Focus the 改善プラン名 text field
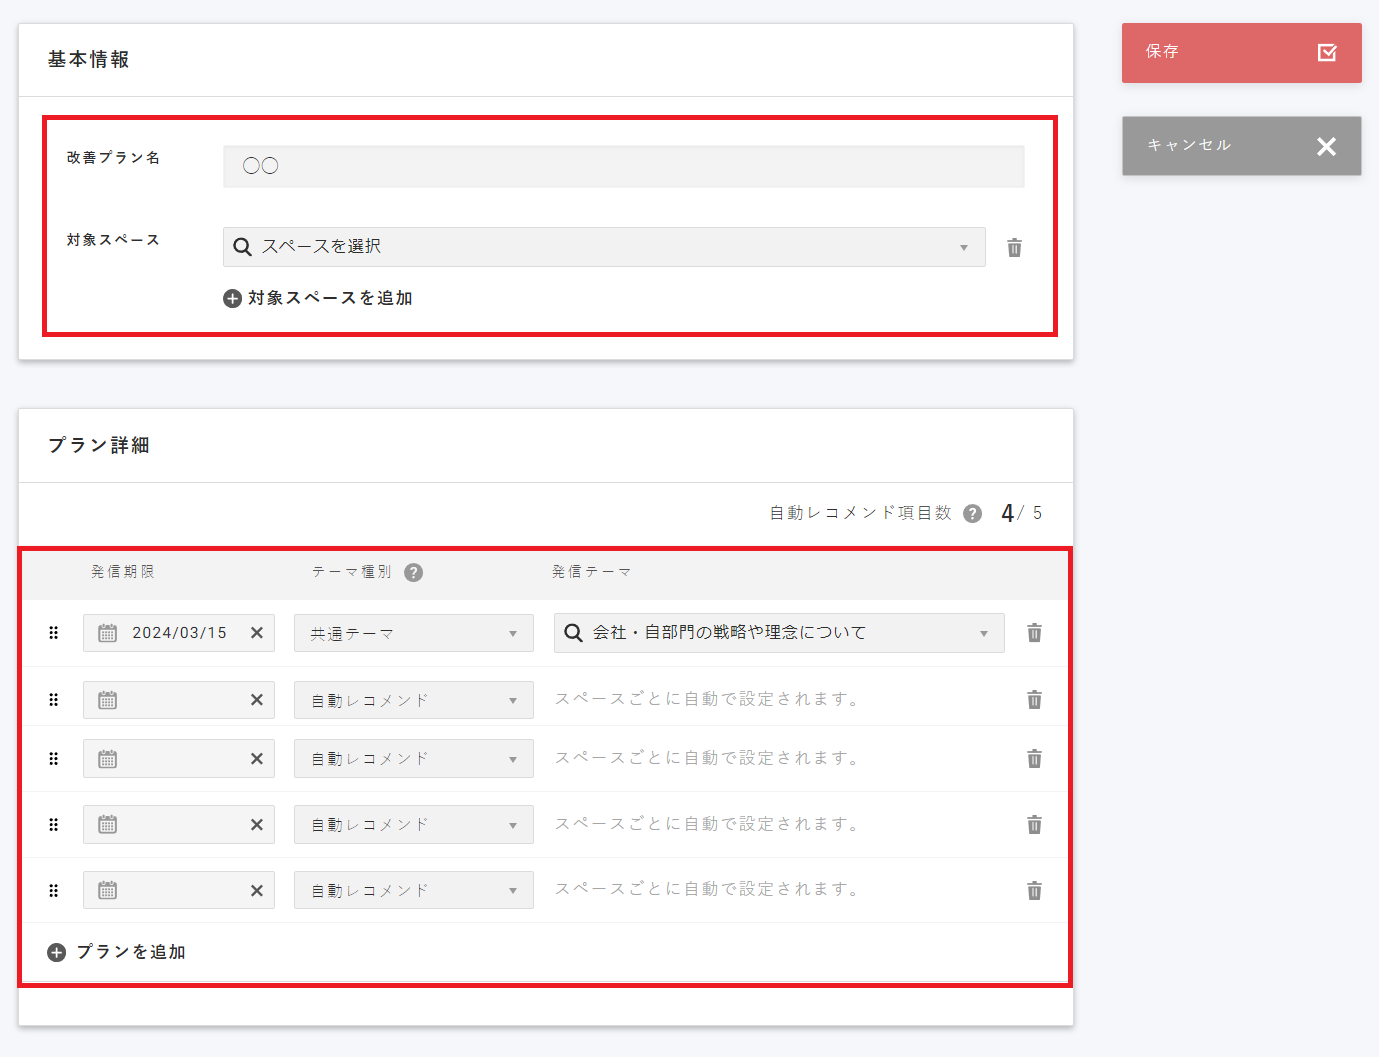The height and width of the screenshot is (1057, 1379). coord(623,166)
